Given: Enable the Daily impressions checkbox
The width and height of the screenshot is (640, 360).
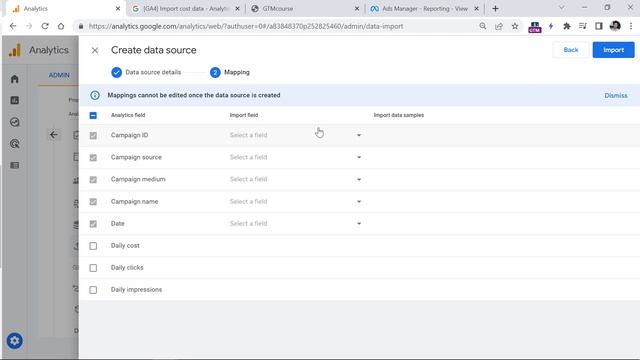Looking at the screenshot, I should 93,290.
